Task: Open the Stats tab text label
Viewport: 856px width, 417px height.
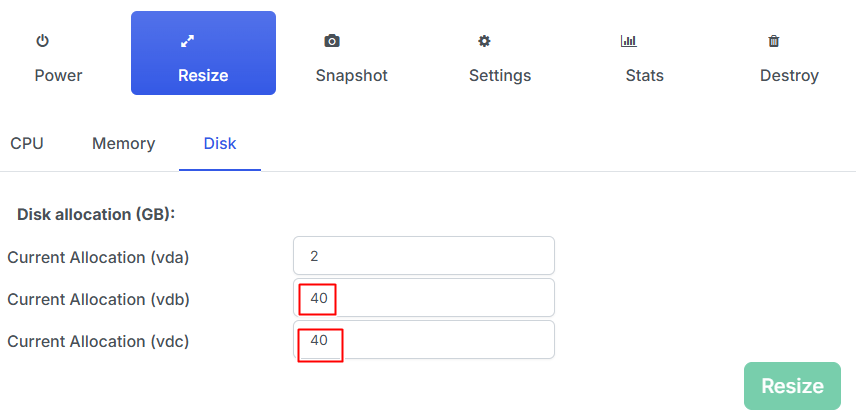Action: click(644, 75)
